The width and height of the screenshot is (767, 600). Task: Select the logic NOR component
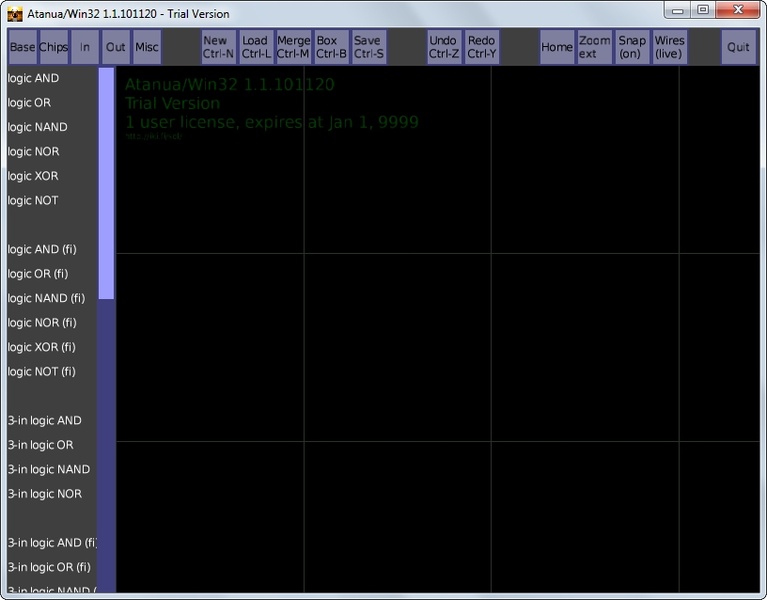[x=33, y=152]
